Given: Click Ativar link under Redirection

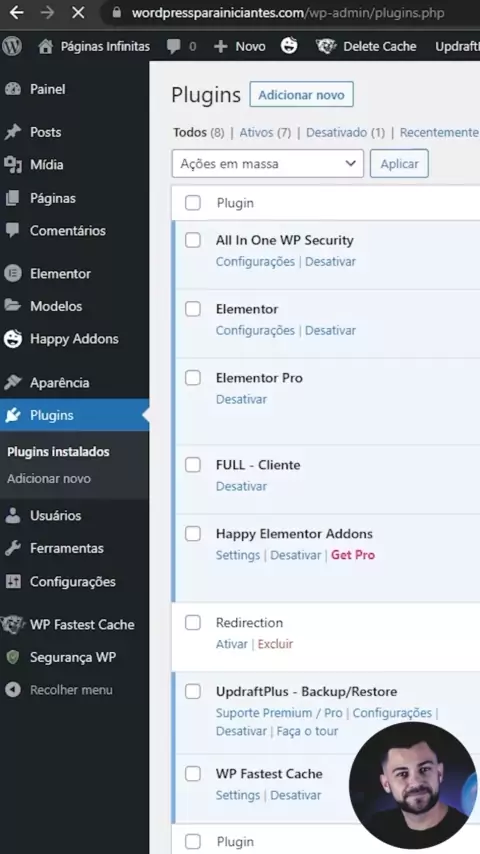Looking at the screenshot, I should coord(232,644).
